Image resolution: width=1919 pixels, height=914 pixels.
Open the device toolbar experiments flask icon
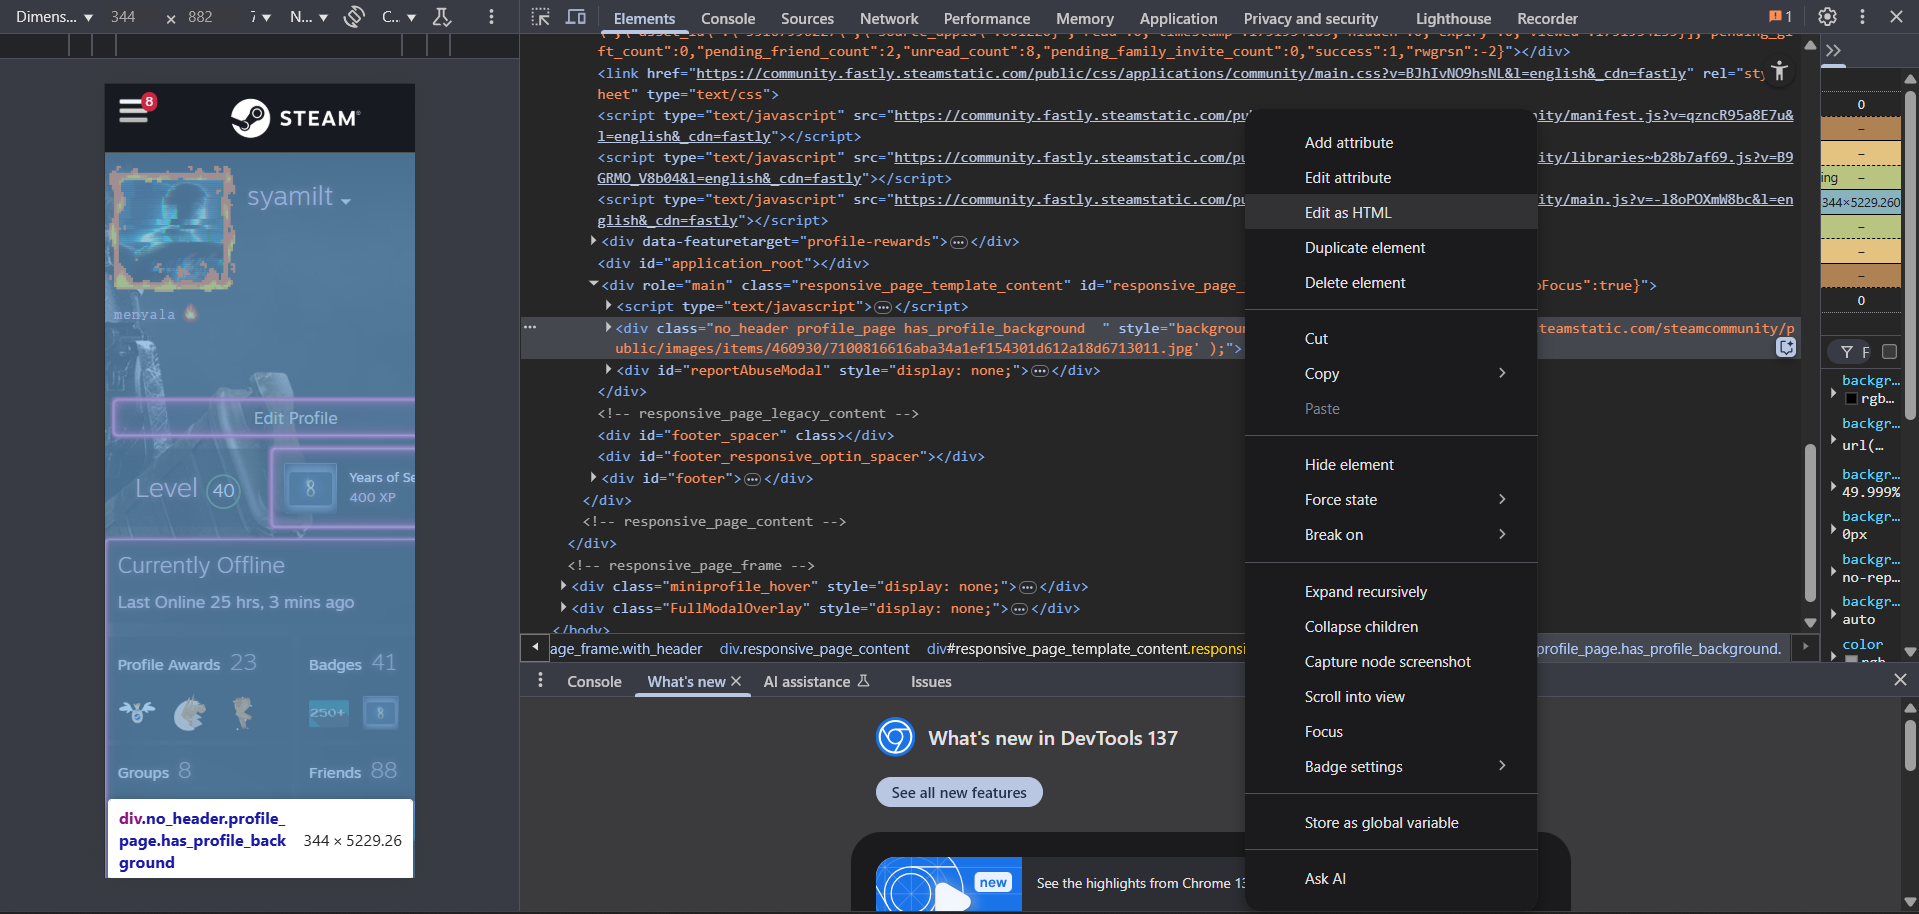tap(442, 17)
